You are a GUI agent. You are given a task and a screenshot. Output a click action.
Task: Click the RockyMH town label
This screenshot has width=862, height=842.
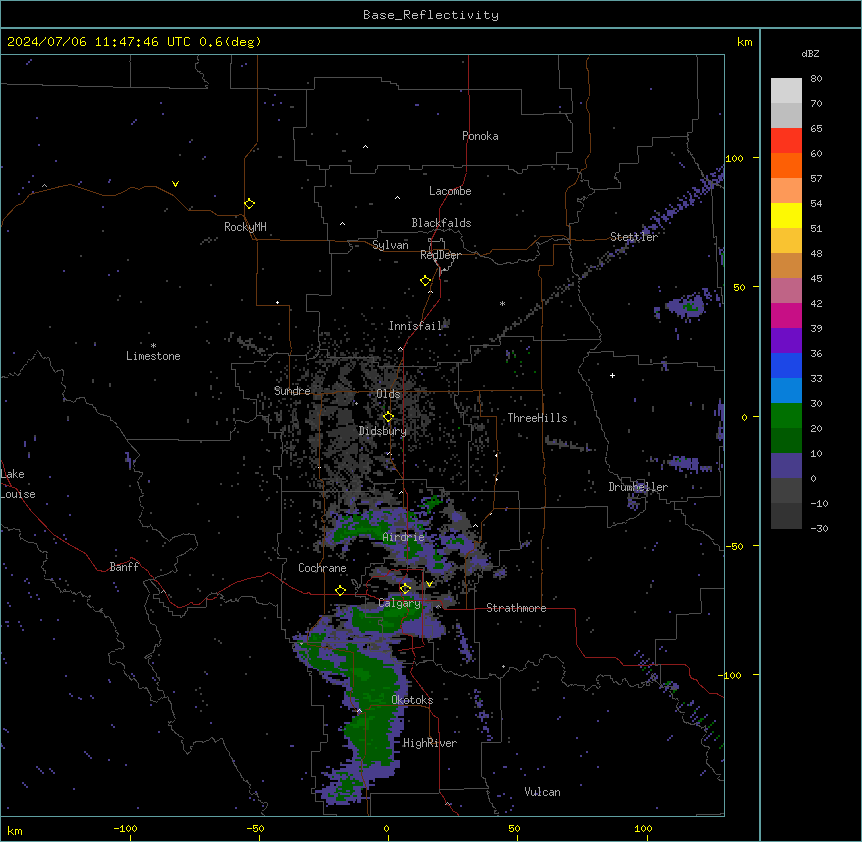245,227
